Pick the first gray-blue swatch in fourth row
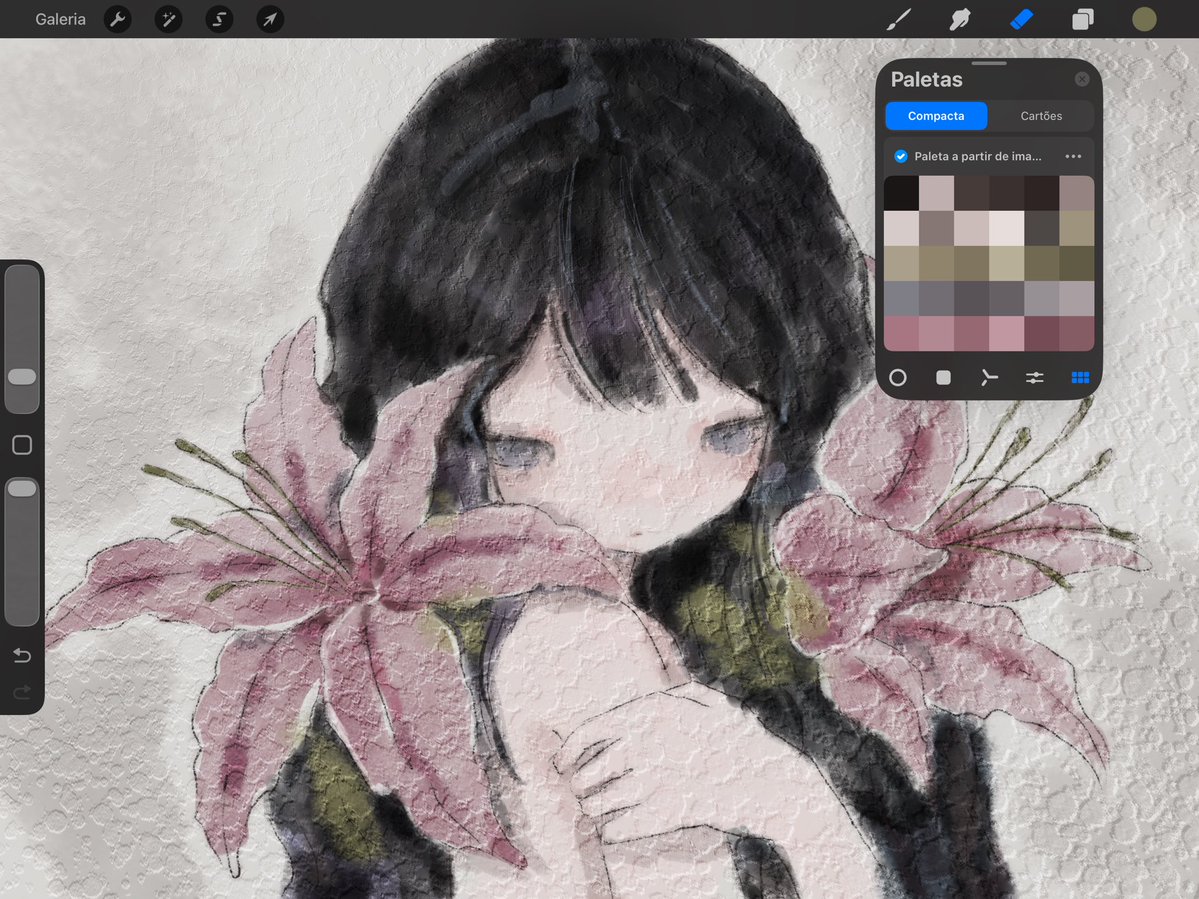The width and height of the screenshot is (1199, 899). pos(902,299)
